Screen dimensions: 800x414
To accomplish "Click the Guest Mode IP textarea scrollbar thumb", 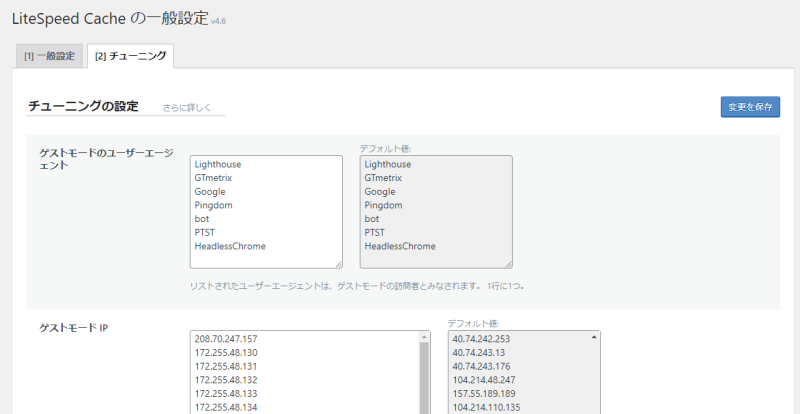I will click(x=423, y=380).
